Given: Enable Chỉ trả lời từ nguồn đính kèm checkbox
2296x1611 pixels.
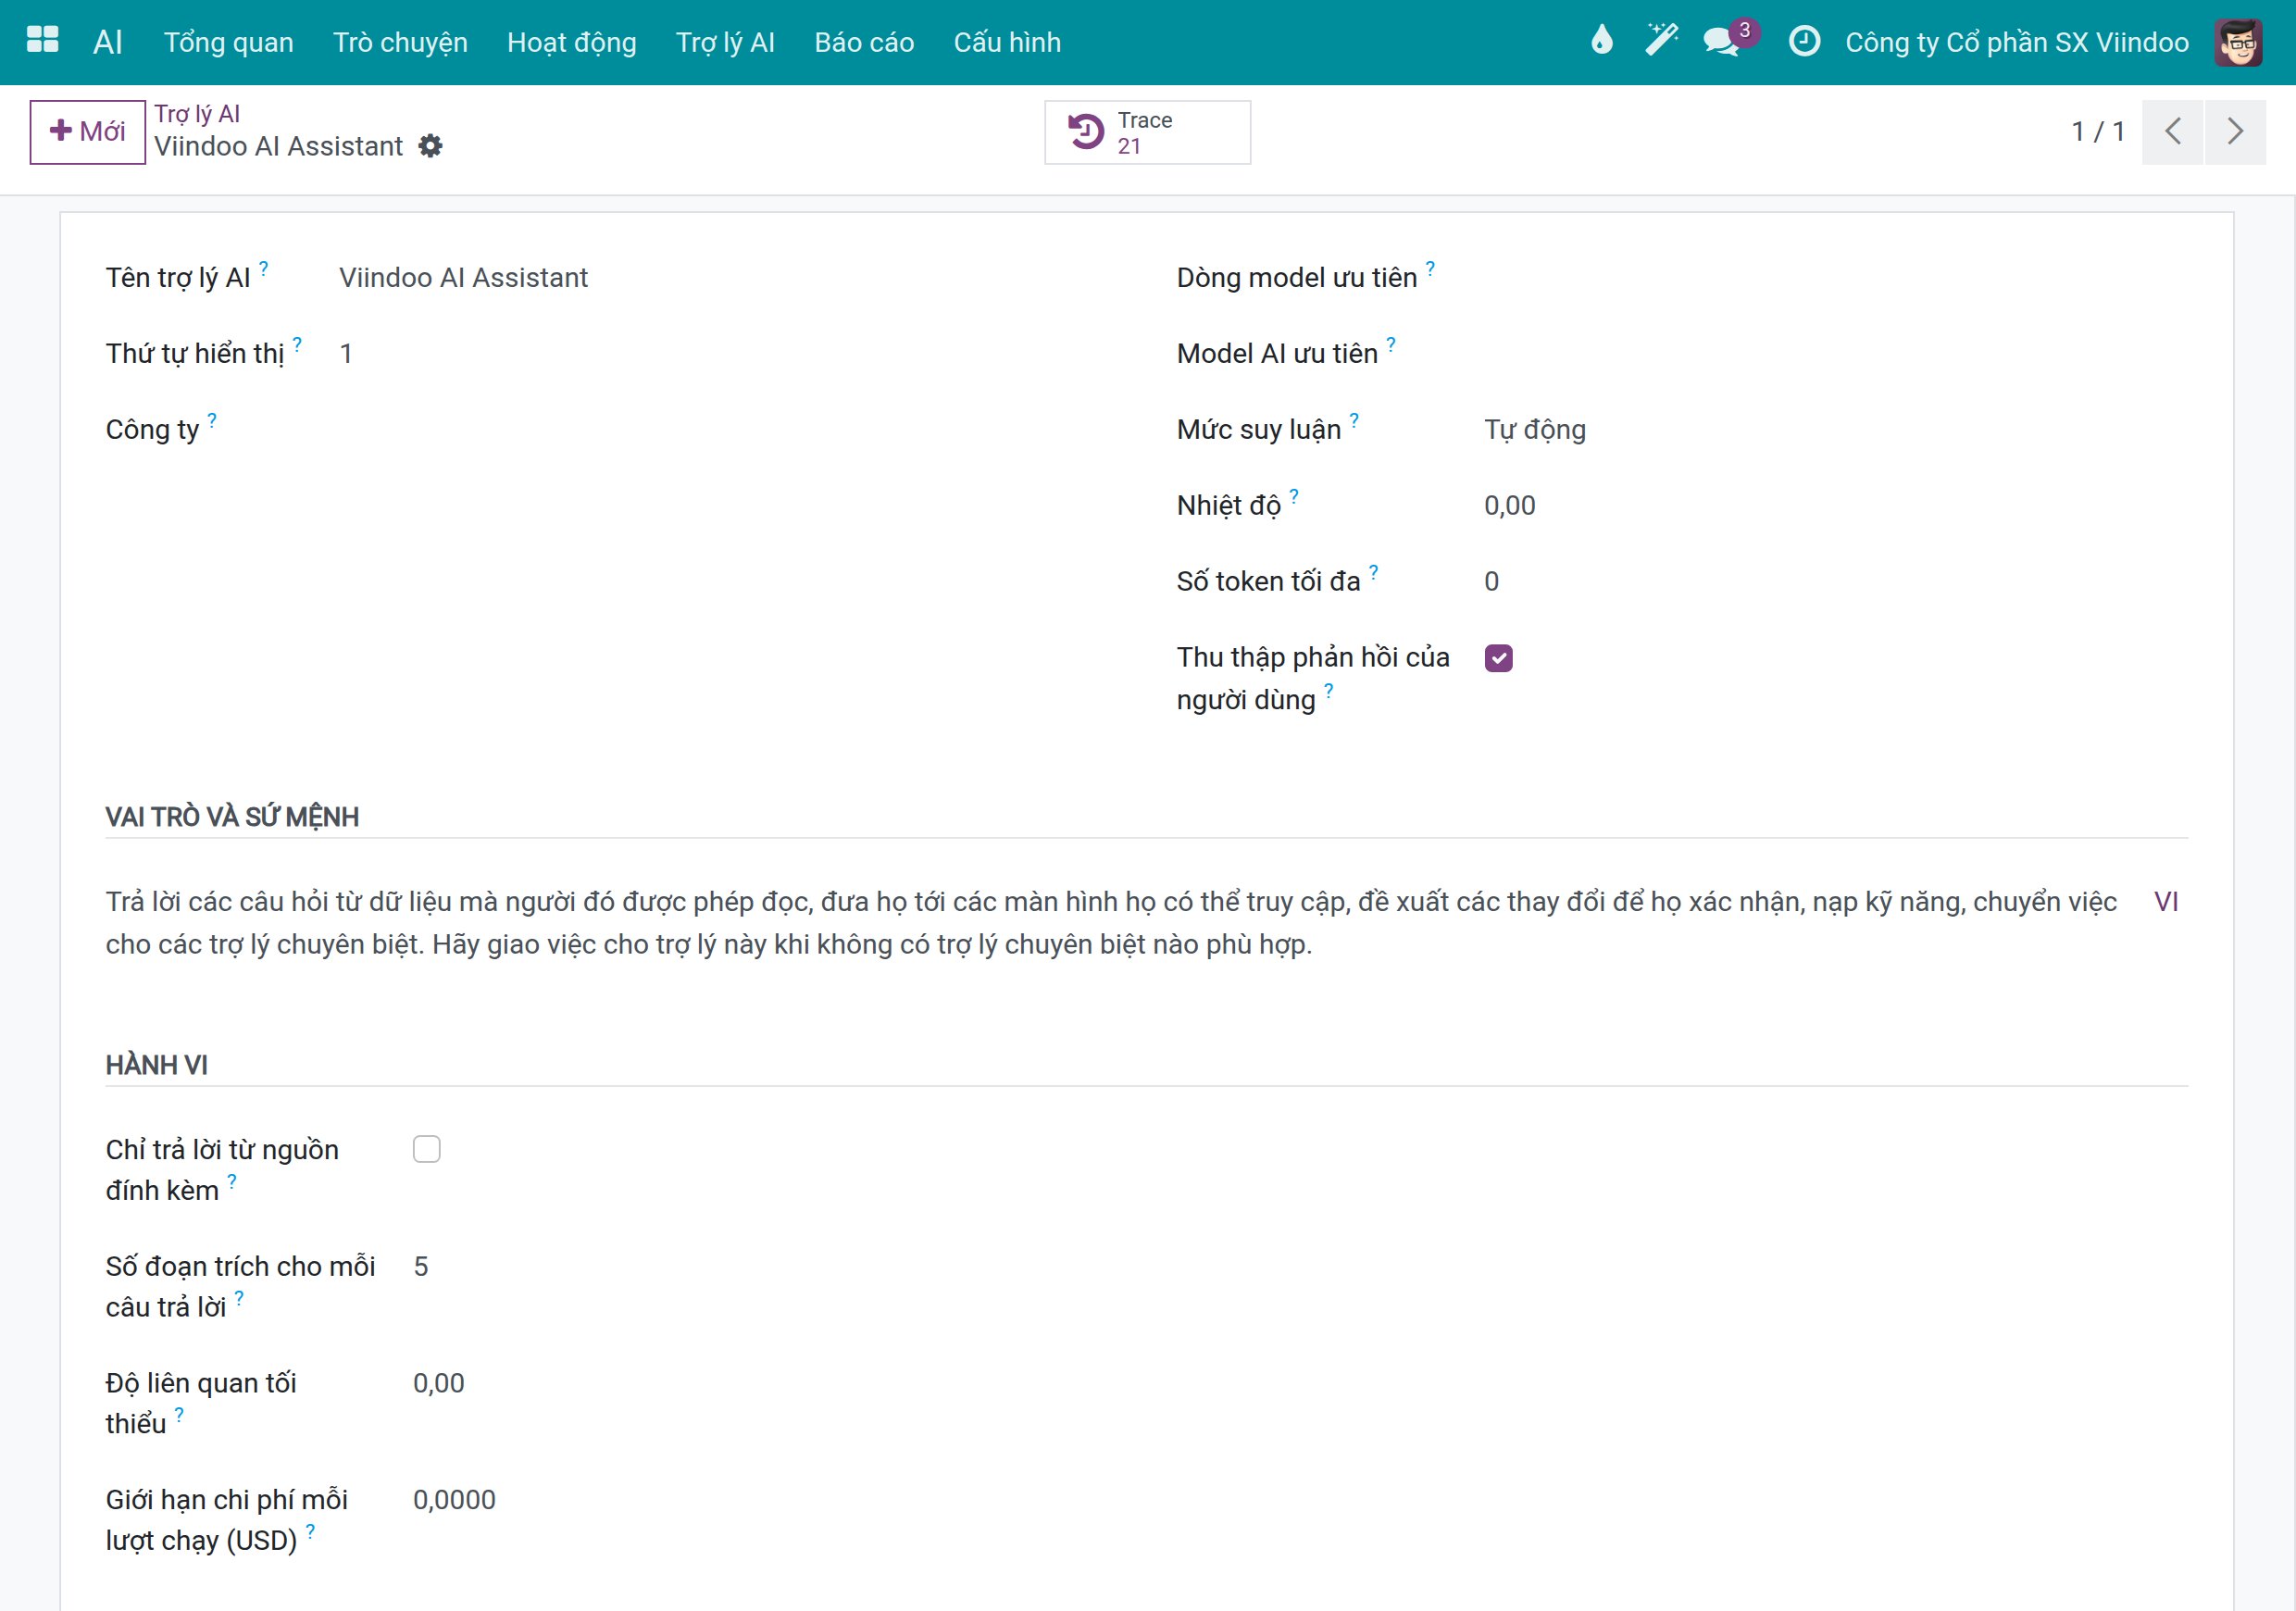Looking at the screenshot, I should (x=427, y=1149).
